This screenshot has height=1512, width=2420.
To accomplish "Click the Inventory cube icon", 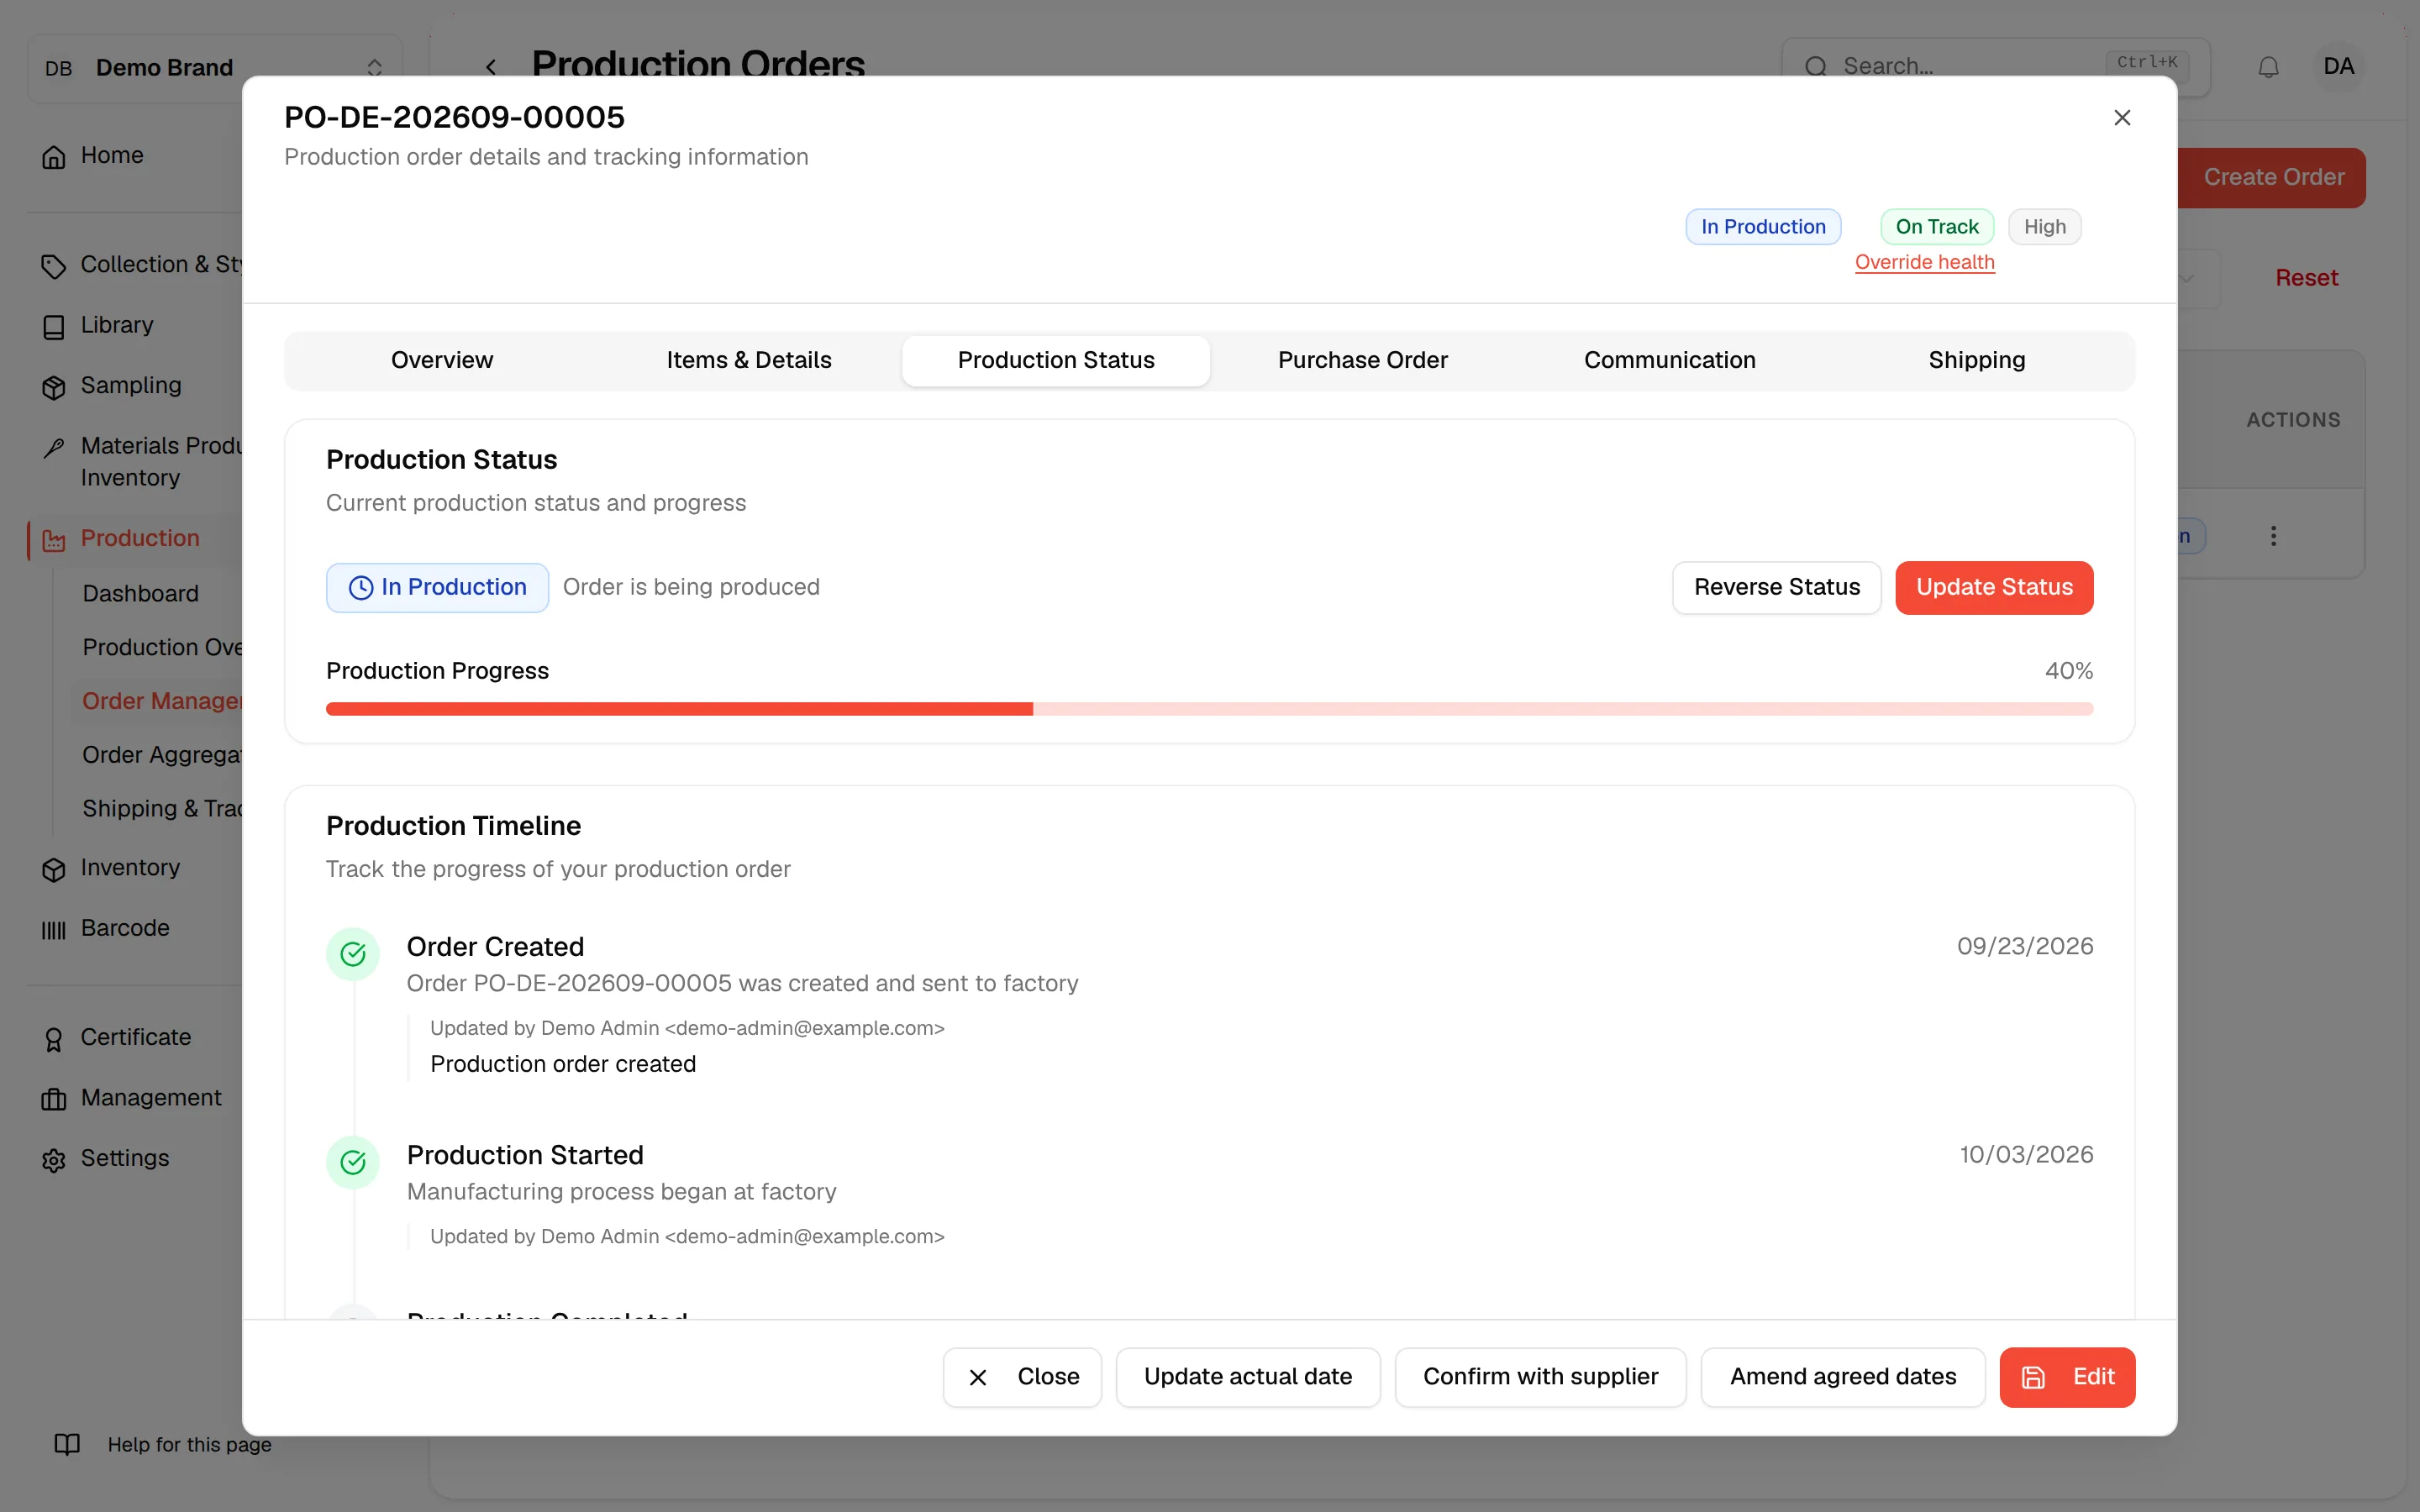I will point(54,869).
